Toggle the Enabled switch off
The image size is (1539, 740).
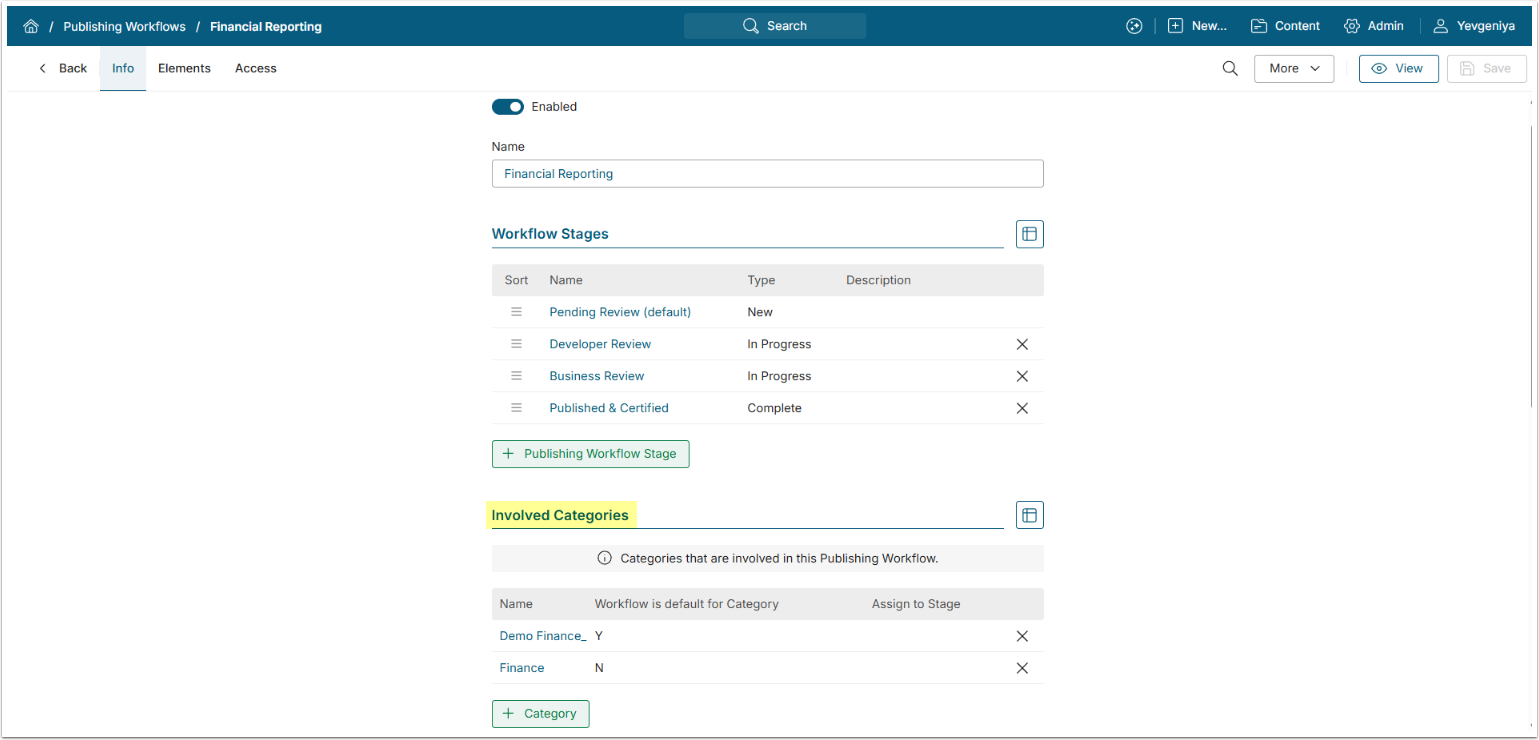click(508, 107)
